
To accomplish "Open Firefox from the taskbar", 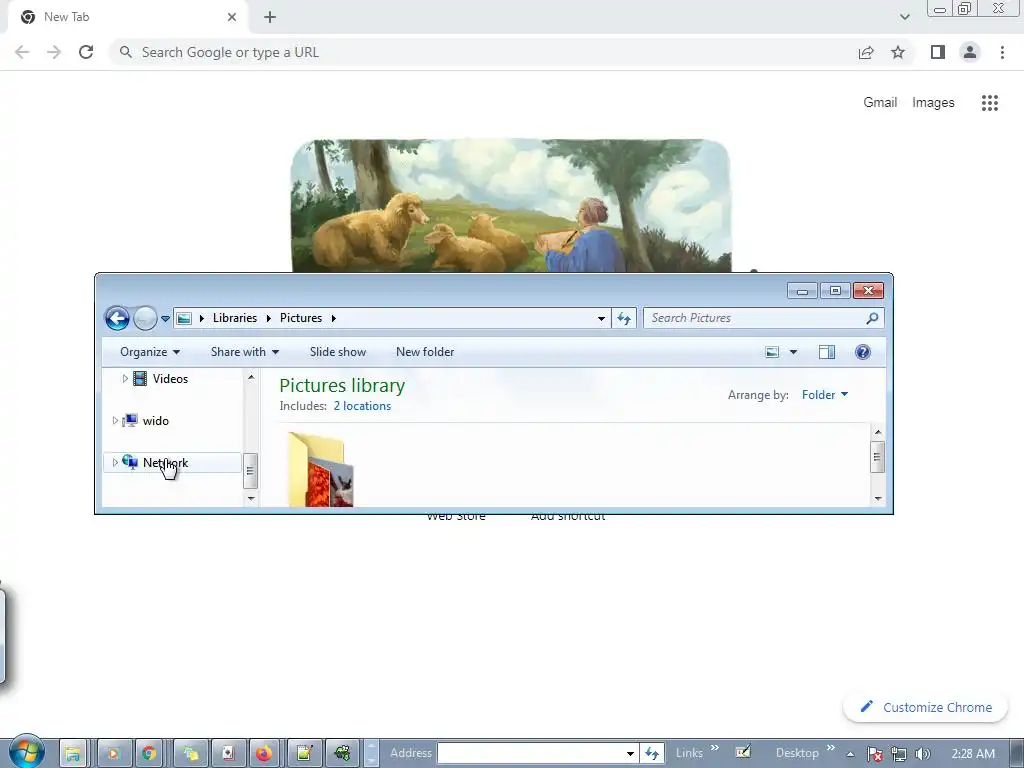I will point(264,754).
